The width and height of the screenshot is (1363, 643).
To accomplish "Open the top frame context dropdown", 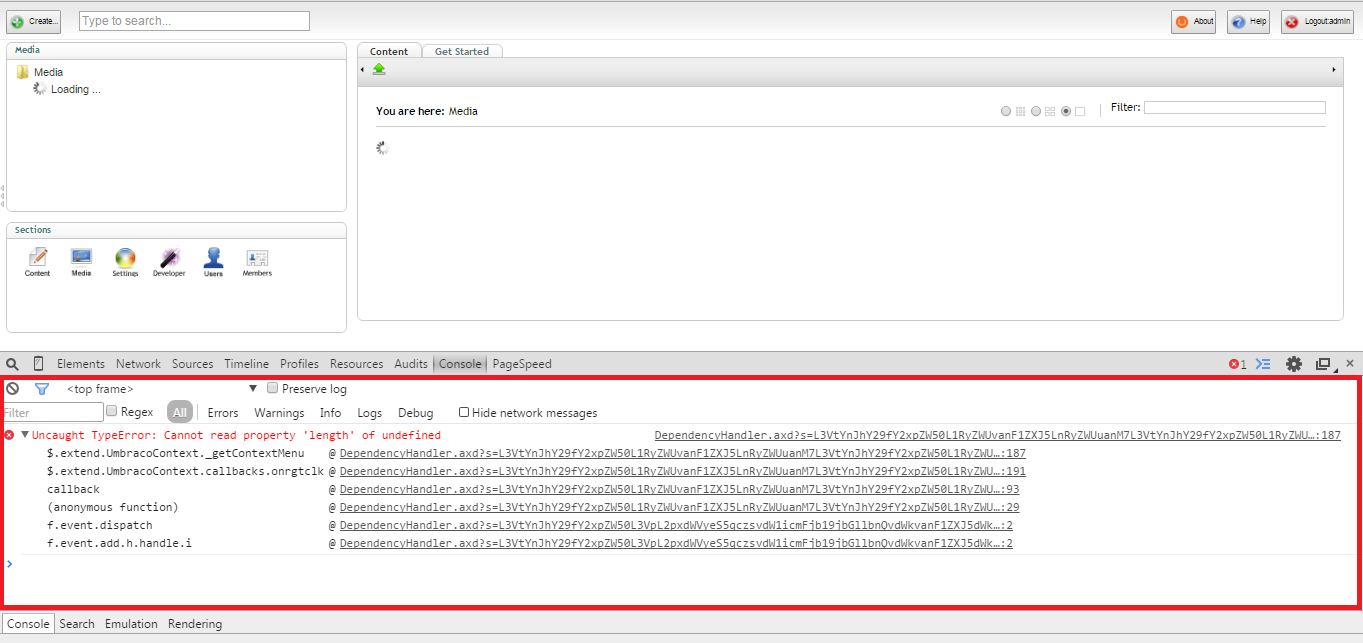I will coord(160,389).
